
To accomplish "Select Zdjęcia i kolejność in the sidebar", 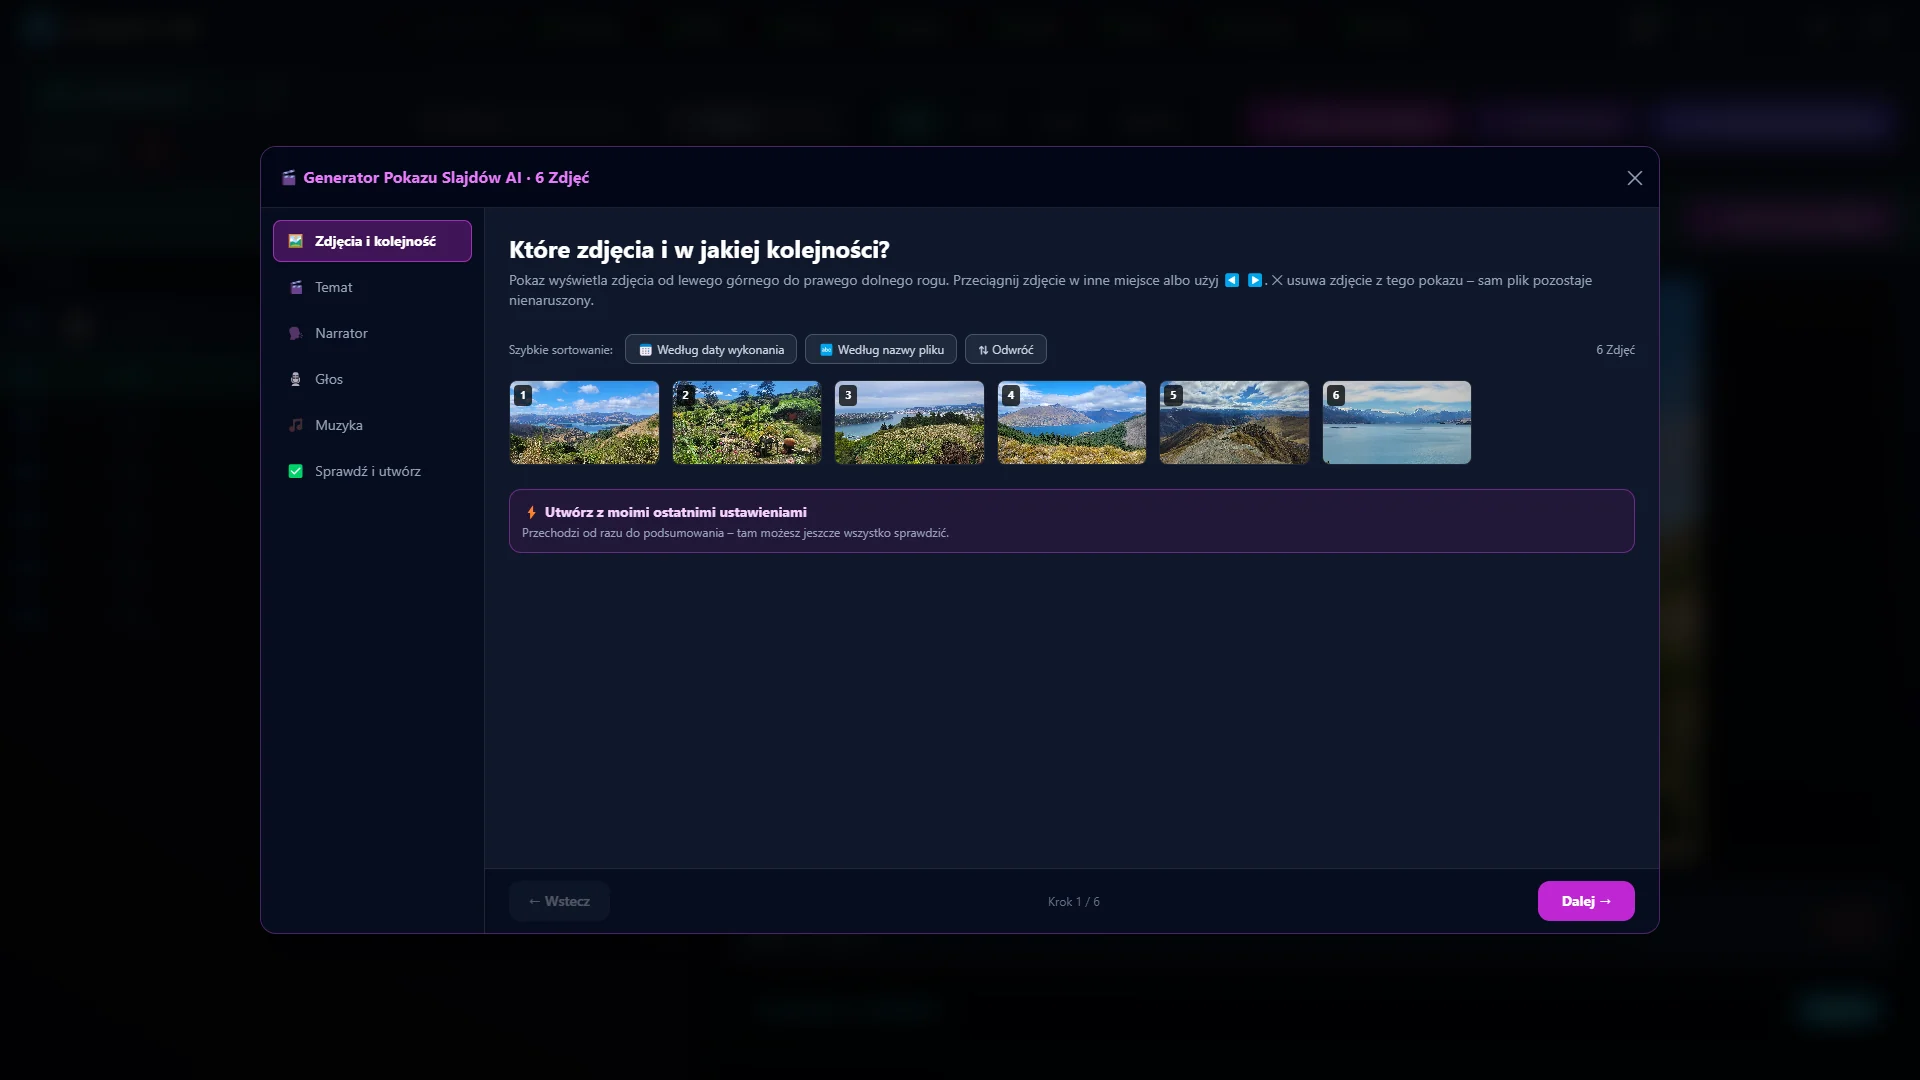I will 372,241.
